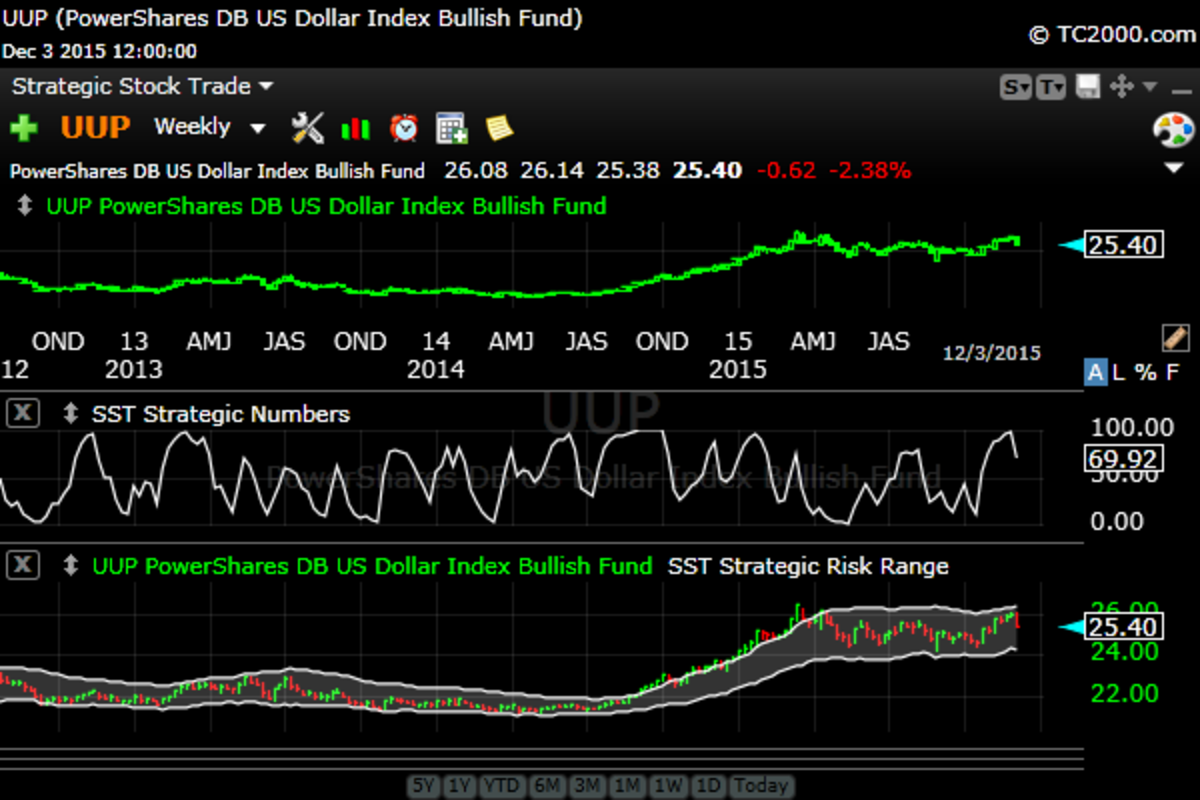Image resolution: width=1200 pixels, height=800 pixels.
Task: Click the Today button
Action: point(761,786)
